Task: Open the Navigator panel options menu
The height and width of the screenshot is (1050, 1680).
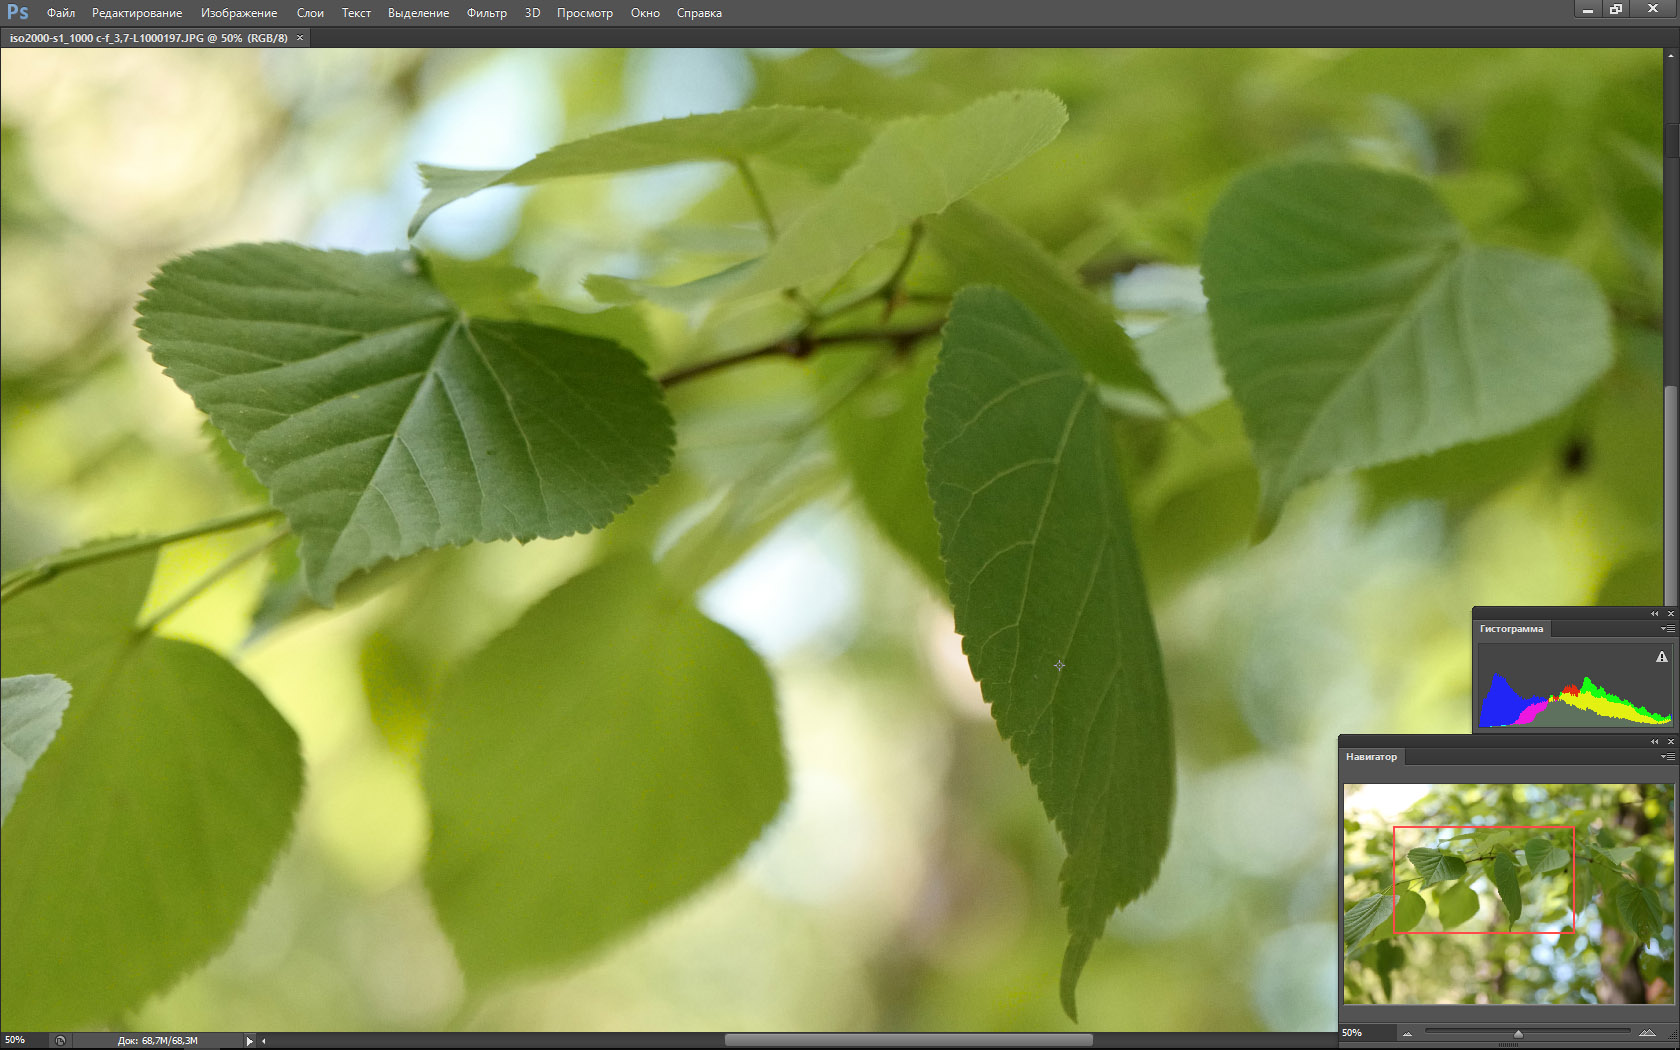Action: point(1667,757)
